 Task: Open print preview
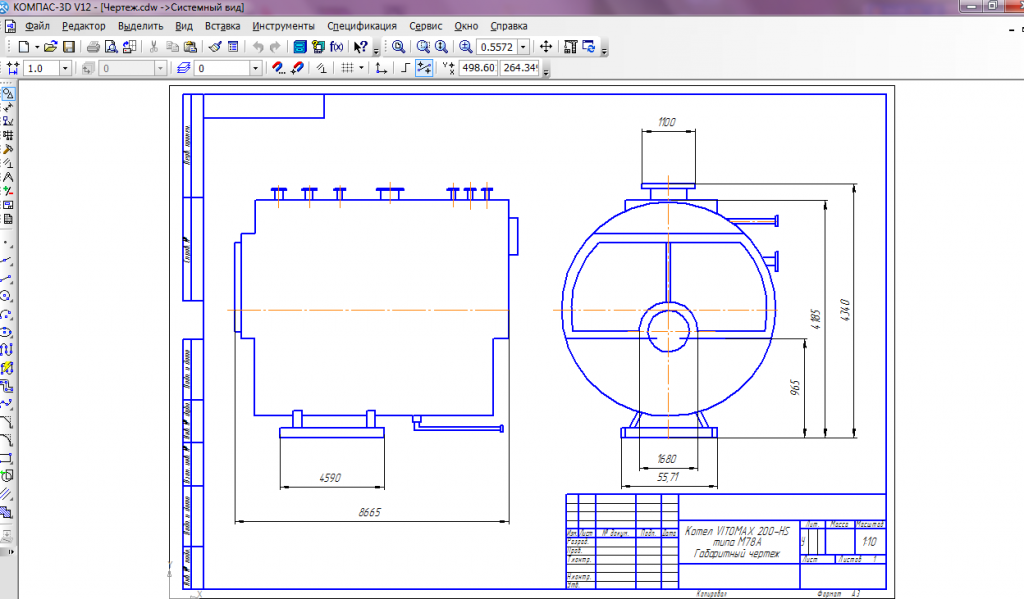pyautogui.click(x=111, y=47)
